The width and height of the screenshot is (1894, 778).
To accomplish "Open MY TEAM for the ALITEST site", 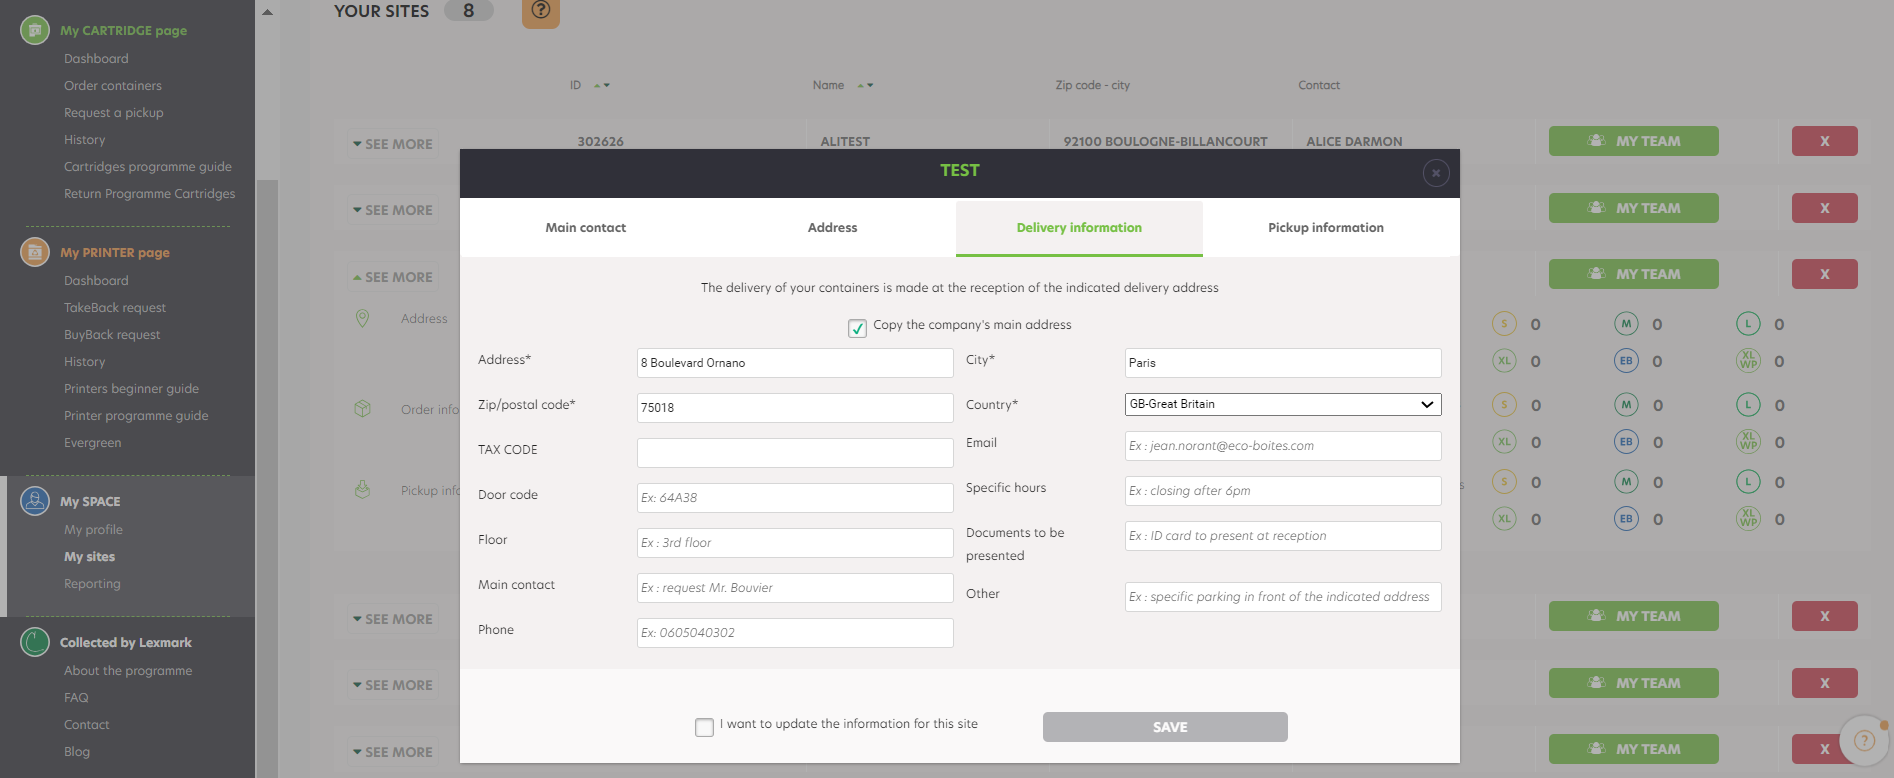I will pos(1634,141).
